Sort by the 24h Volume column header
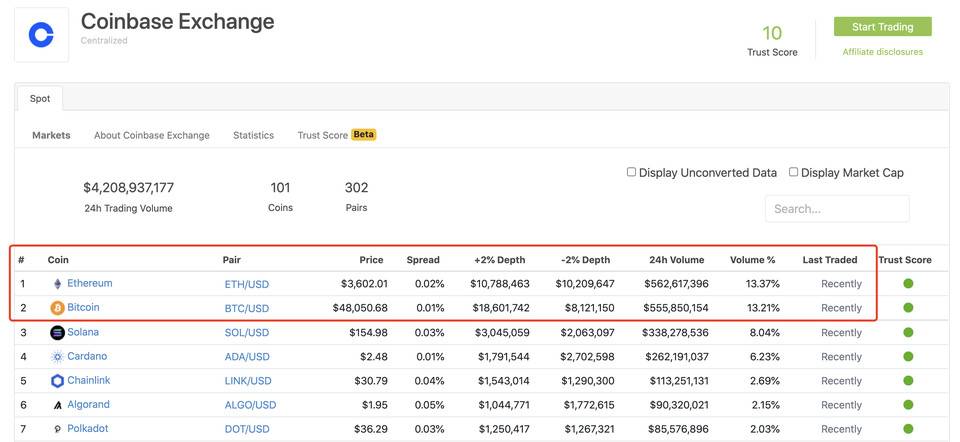Viewport: 960px width, 442px height. coord(677,260)
